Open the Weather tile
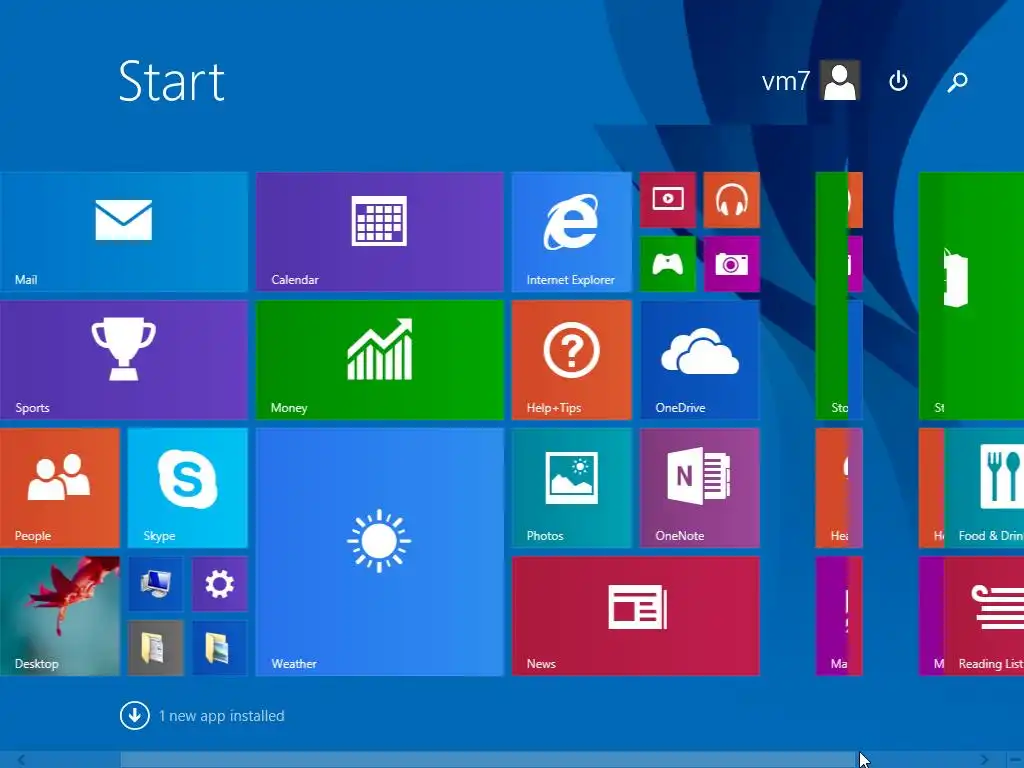 379,552
